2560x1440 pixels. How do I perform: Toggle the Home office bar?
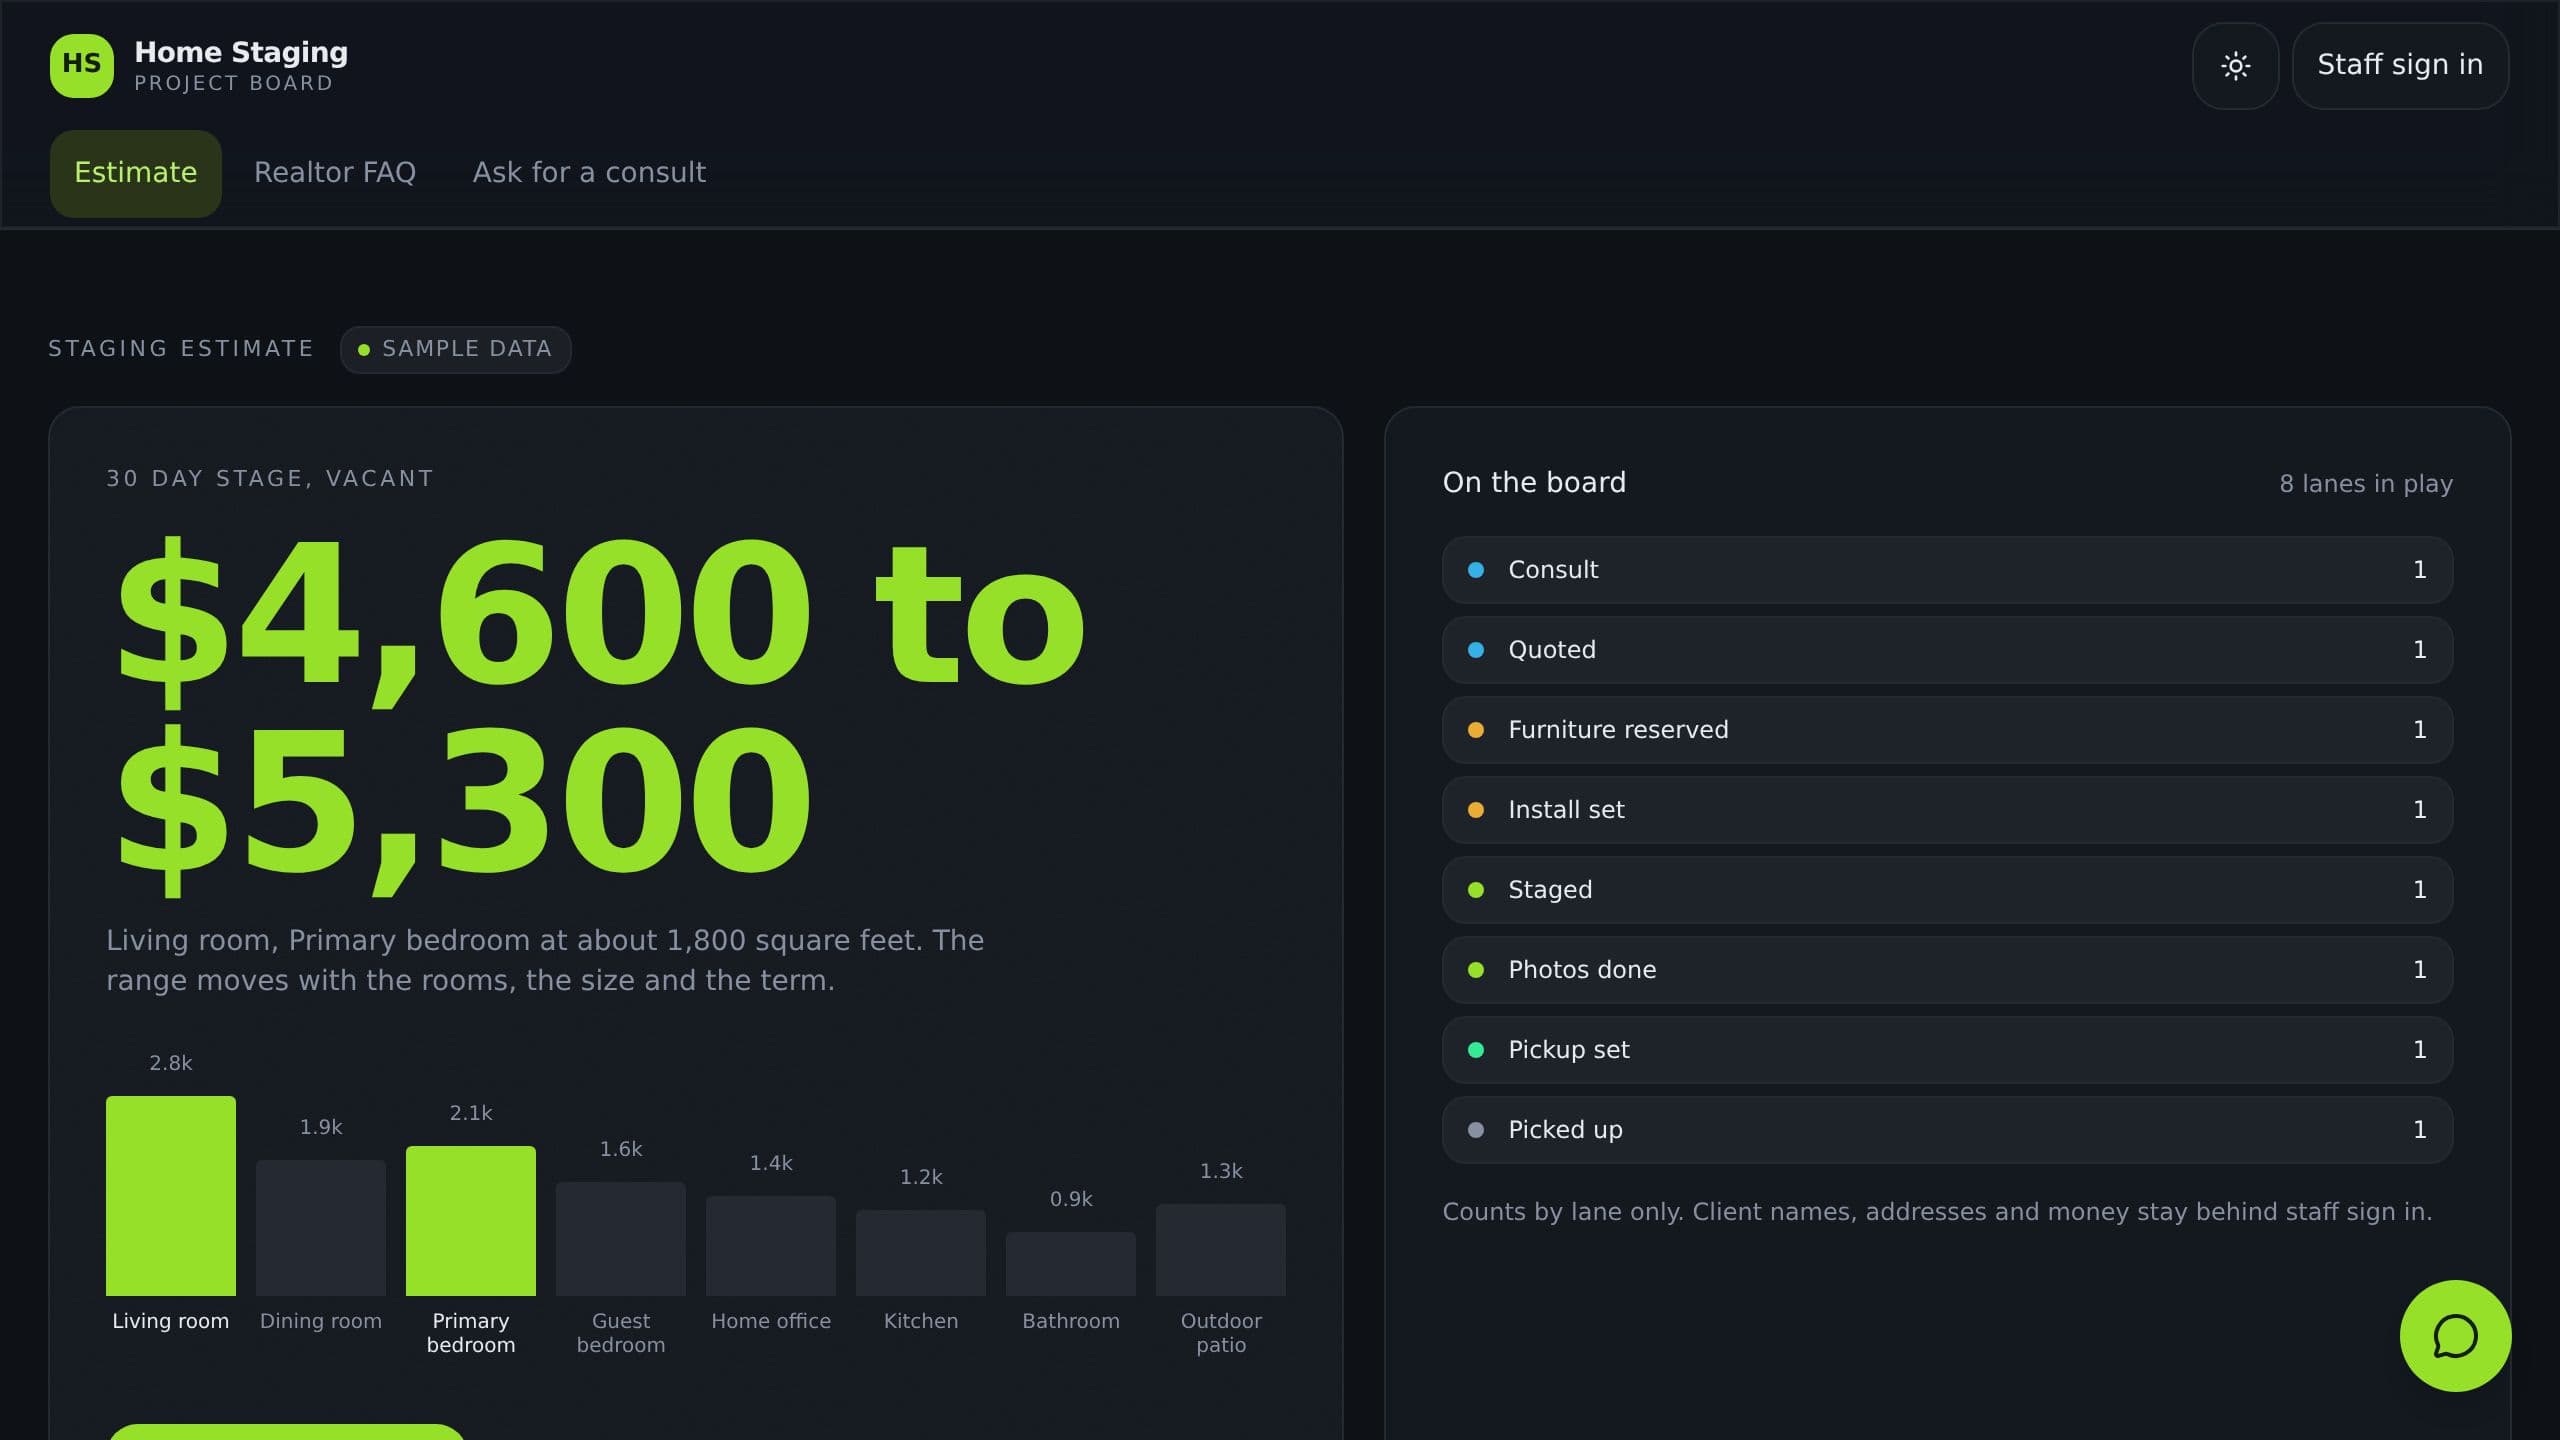point(771,1246)
